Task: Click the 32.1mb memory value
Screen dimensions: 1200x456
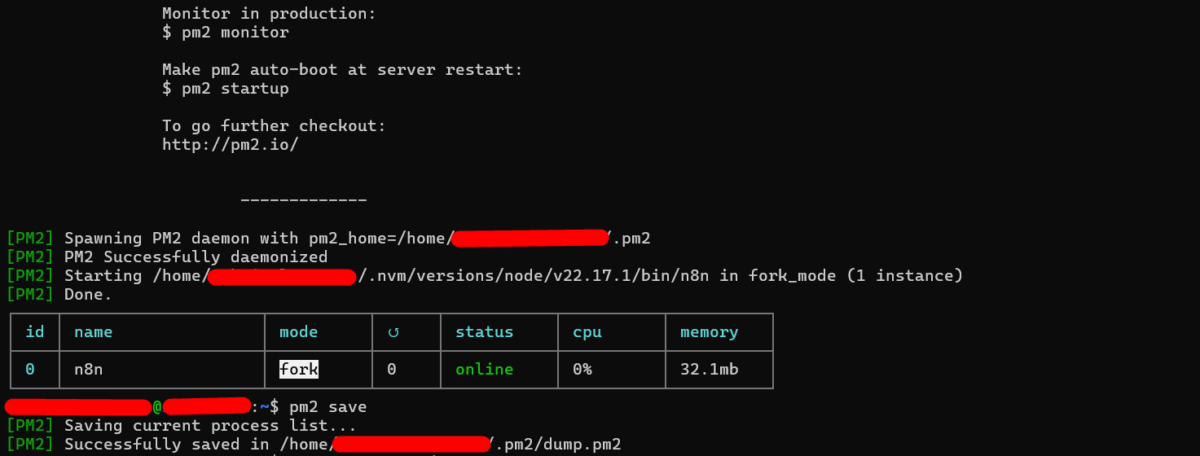Action: [x=709, y=369]
